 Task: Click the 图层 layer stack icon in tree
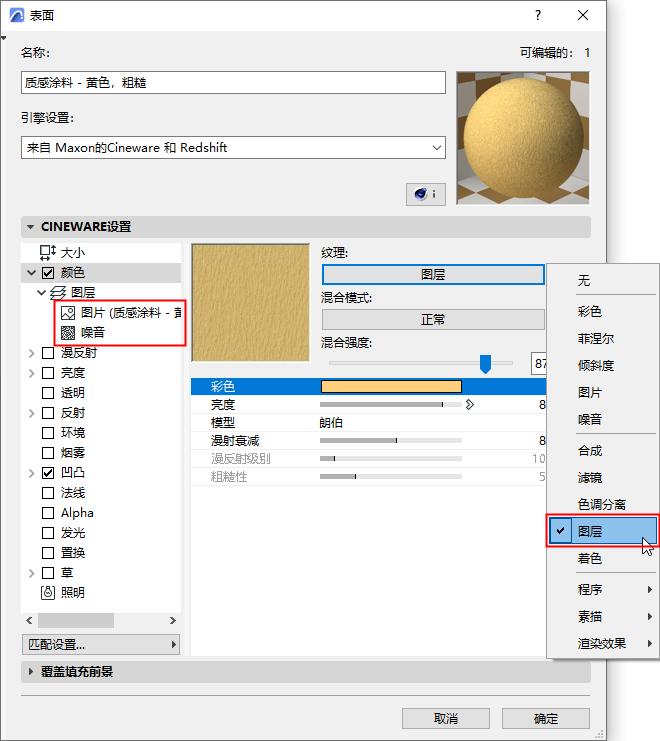59,293
